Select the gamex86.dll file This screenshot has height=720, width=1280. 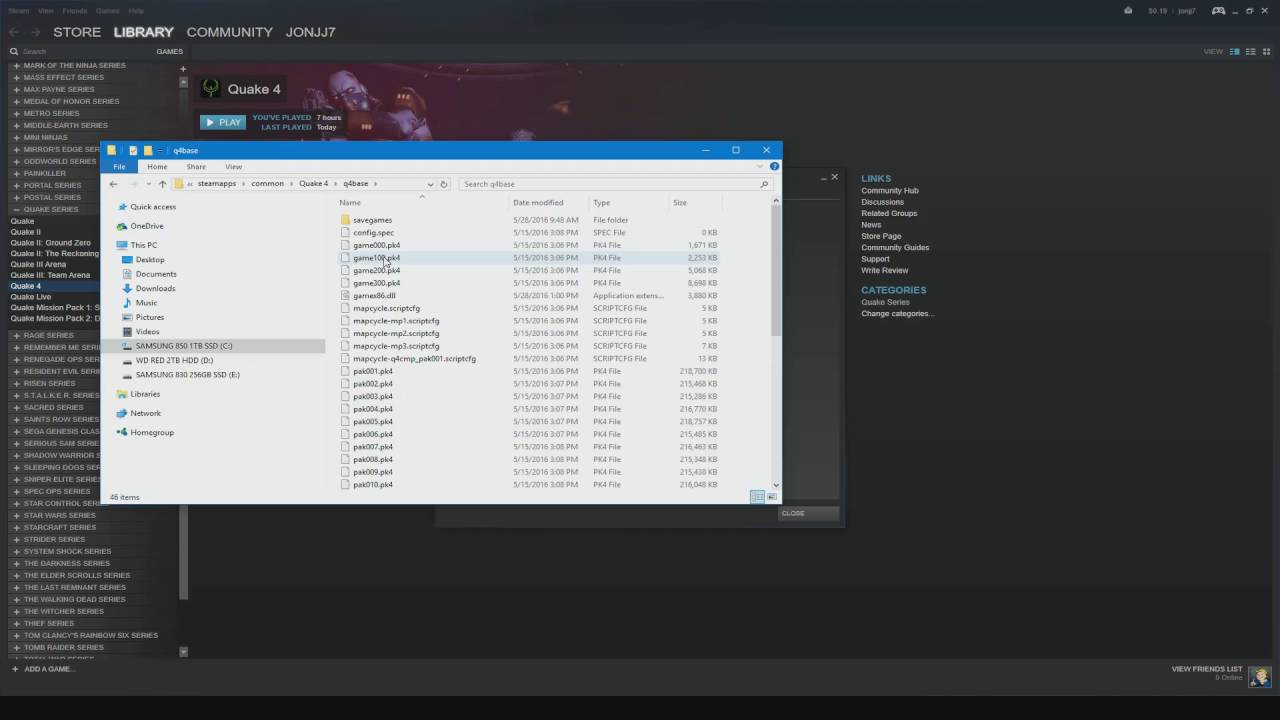(374, 296)
